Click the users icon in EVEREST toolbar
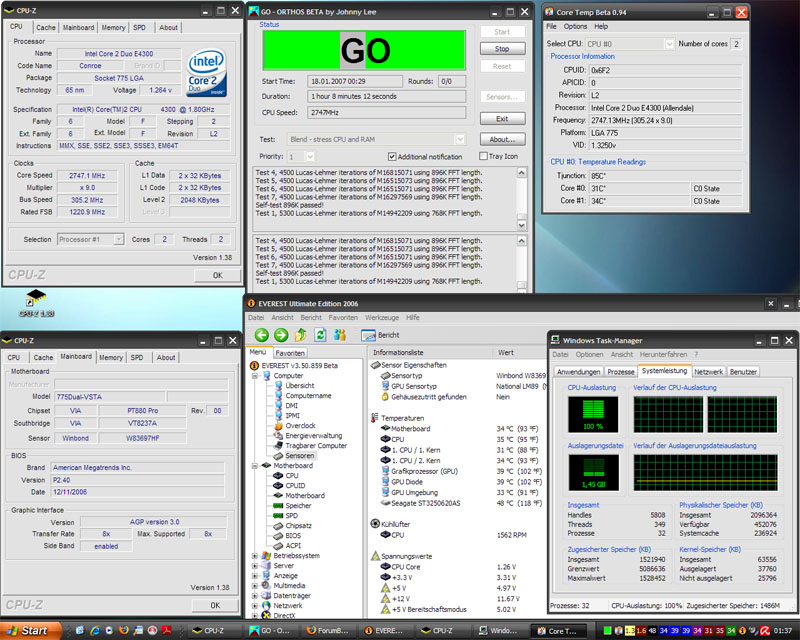 (340, 335)
